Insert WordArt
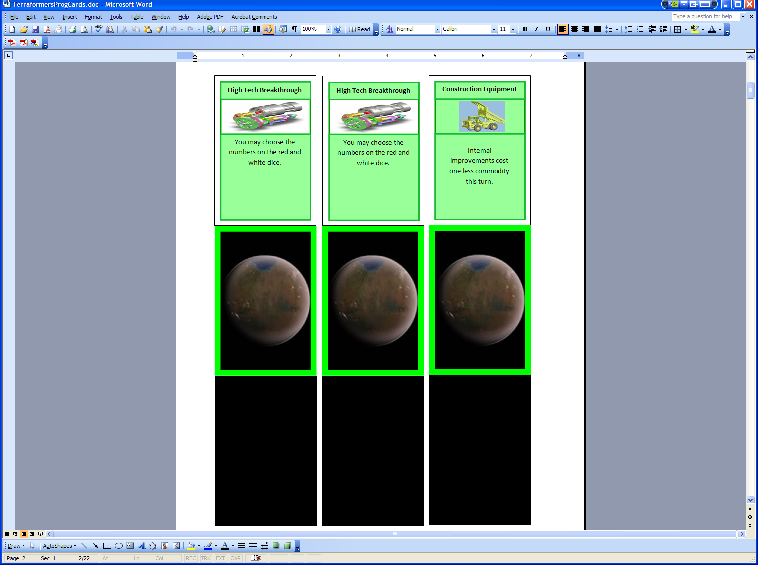This screenshot has height=567, width=760. coord(142,546)
